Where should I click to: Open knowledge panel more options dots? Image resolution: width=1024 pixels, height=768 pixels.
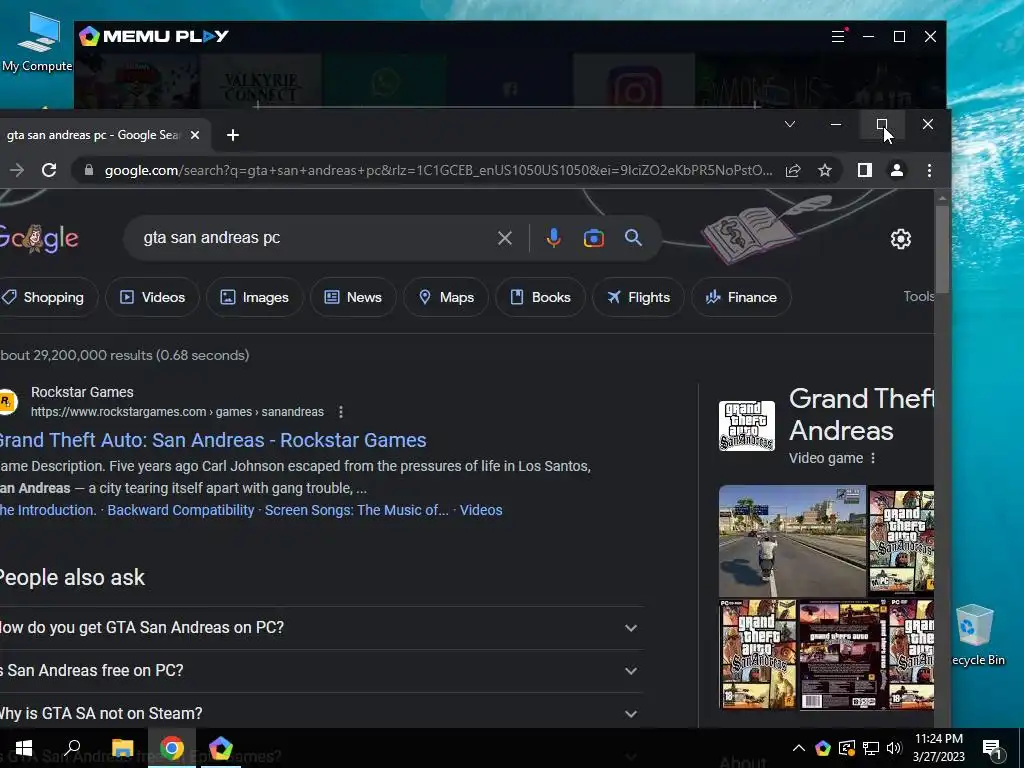pyautogui.click(x=873, y=458)
